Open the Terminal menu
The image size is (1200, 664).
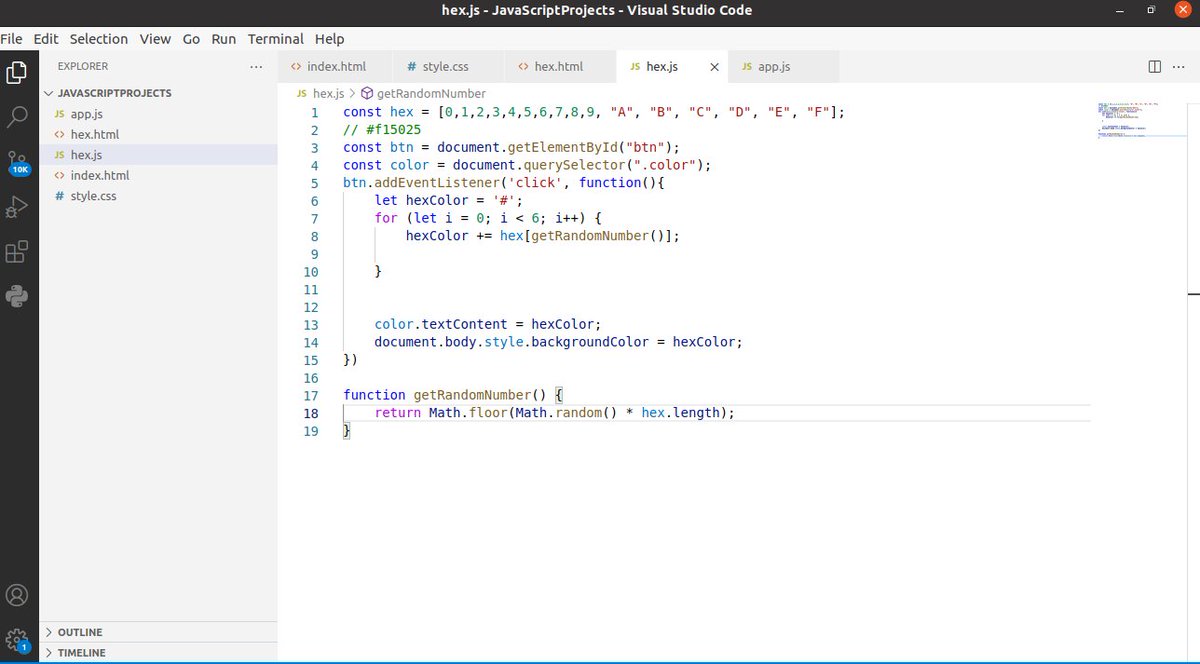coord(275,39)
